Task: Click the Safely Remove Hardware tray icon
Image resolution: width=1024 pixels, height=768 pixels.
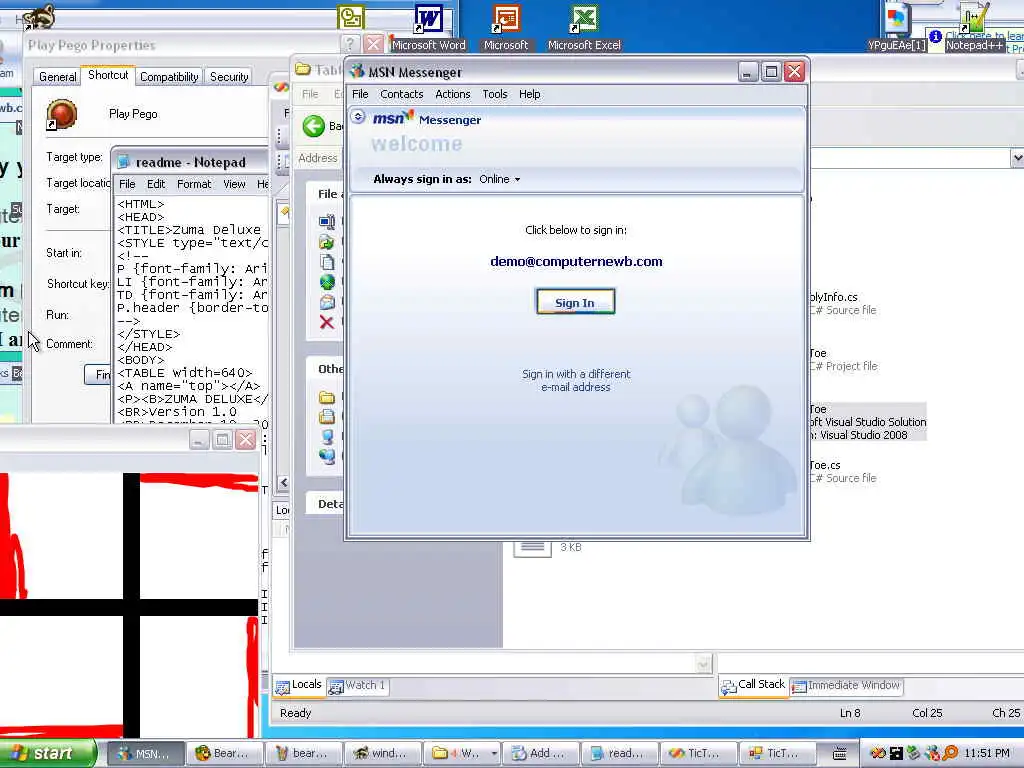Action: pos(914,753)
